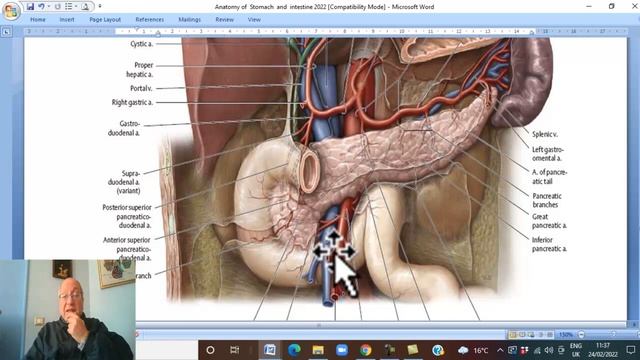
Task: Click the horizontal ruler
Action: tap(326, 31)
